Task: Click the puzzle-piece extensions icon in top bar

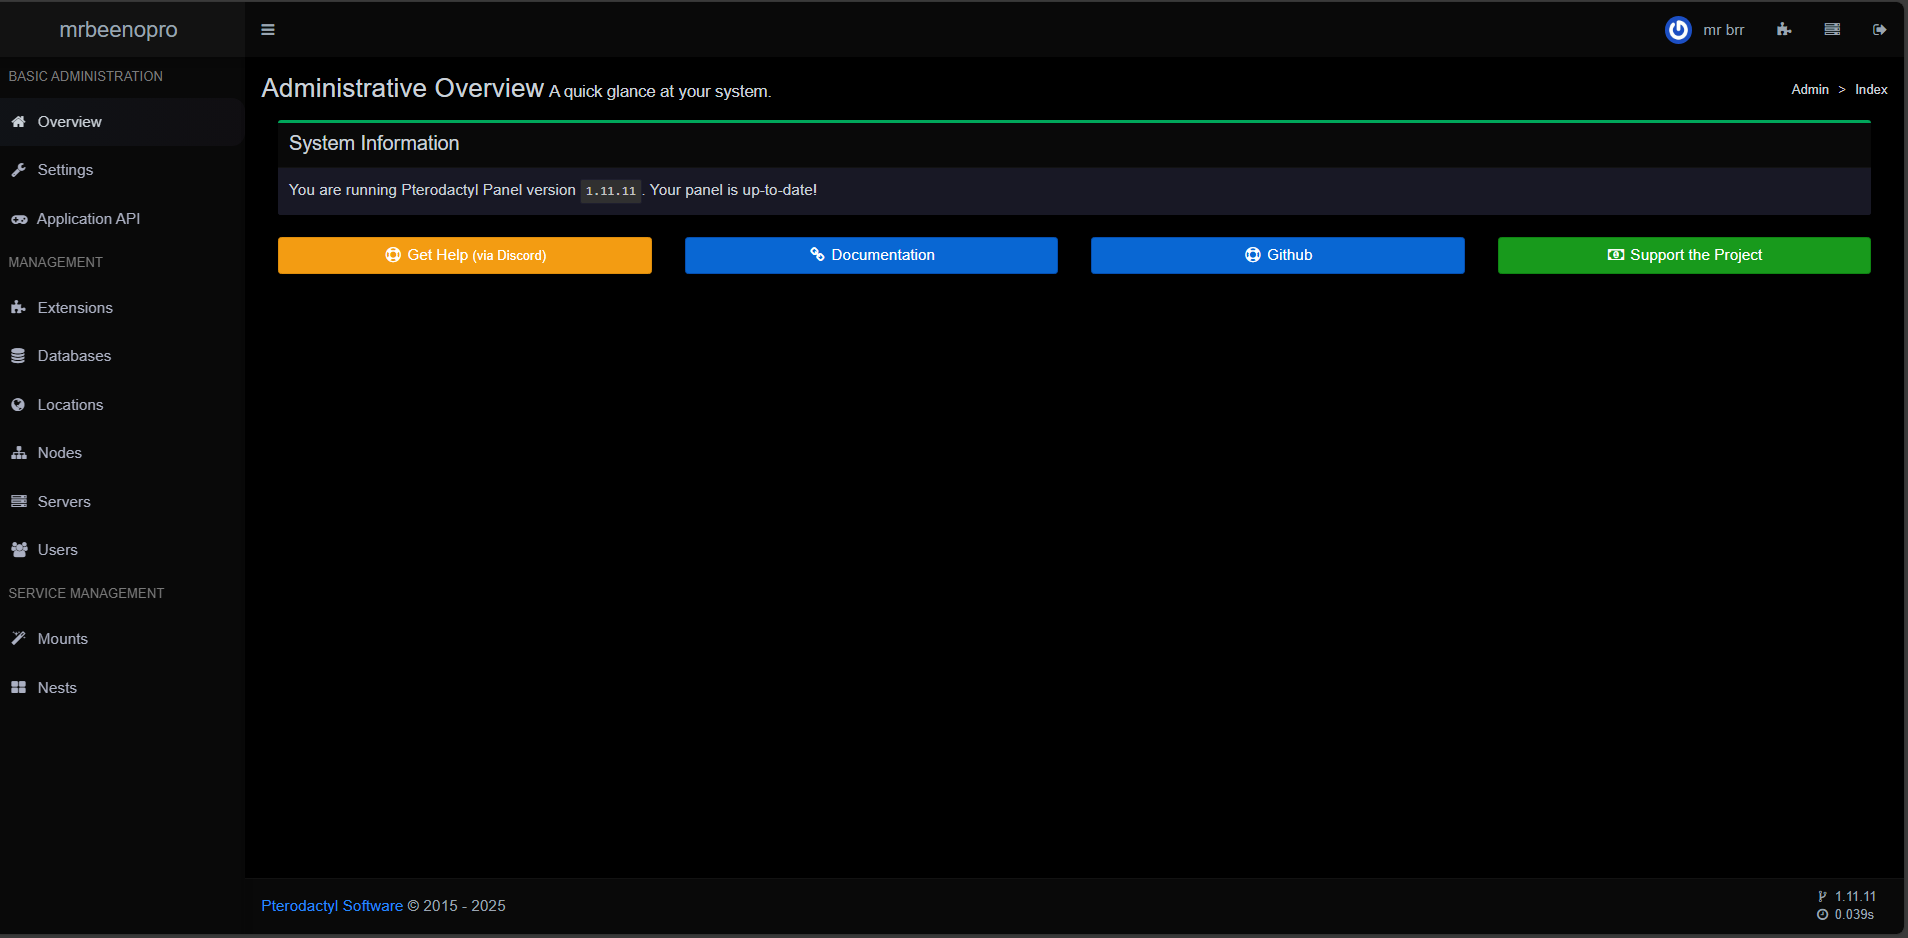Action: coord(1784,30)
